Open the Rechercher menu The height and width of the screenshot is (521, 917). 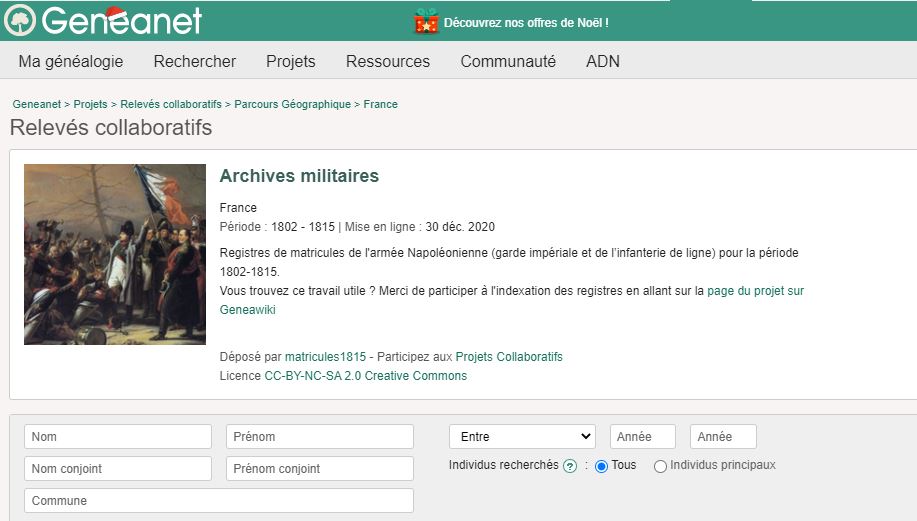195,61
